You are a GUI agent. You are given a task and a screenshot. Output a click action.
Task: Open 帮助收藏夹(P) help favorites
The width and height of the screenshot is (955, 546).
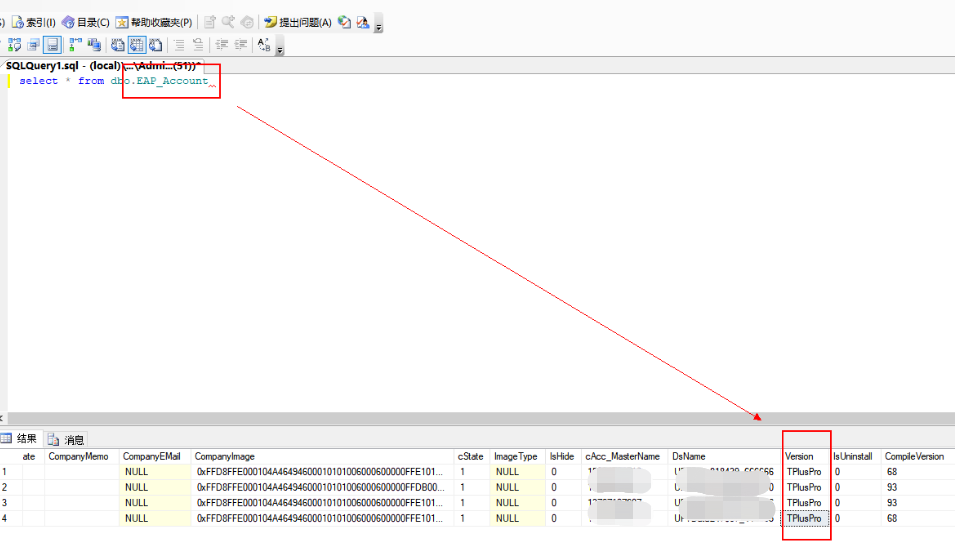click(x=153, y=22)
